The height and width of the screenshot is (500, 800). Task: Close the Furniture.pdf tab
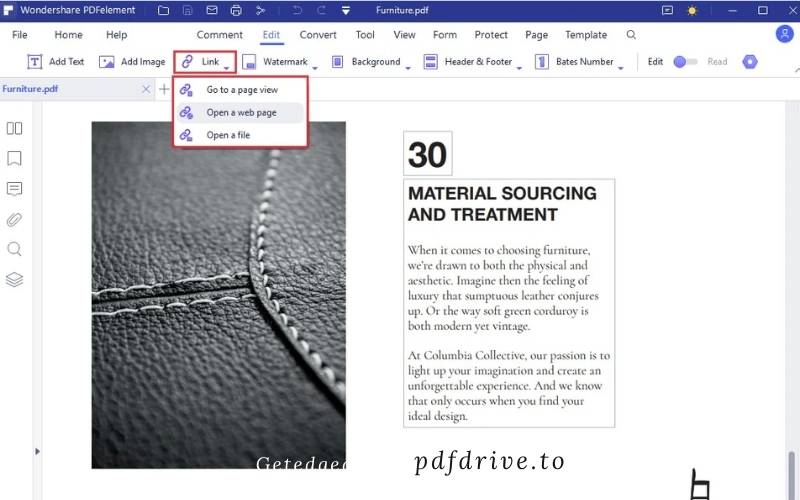(146, 89)
